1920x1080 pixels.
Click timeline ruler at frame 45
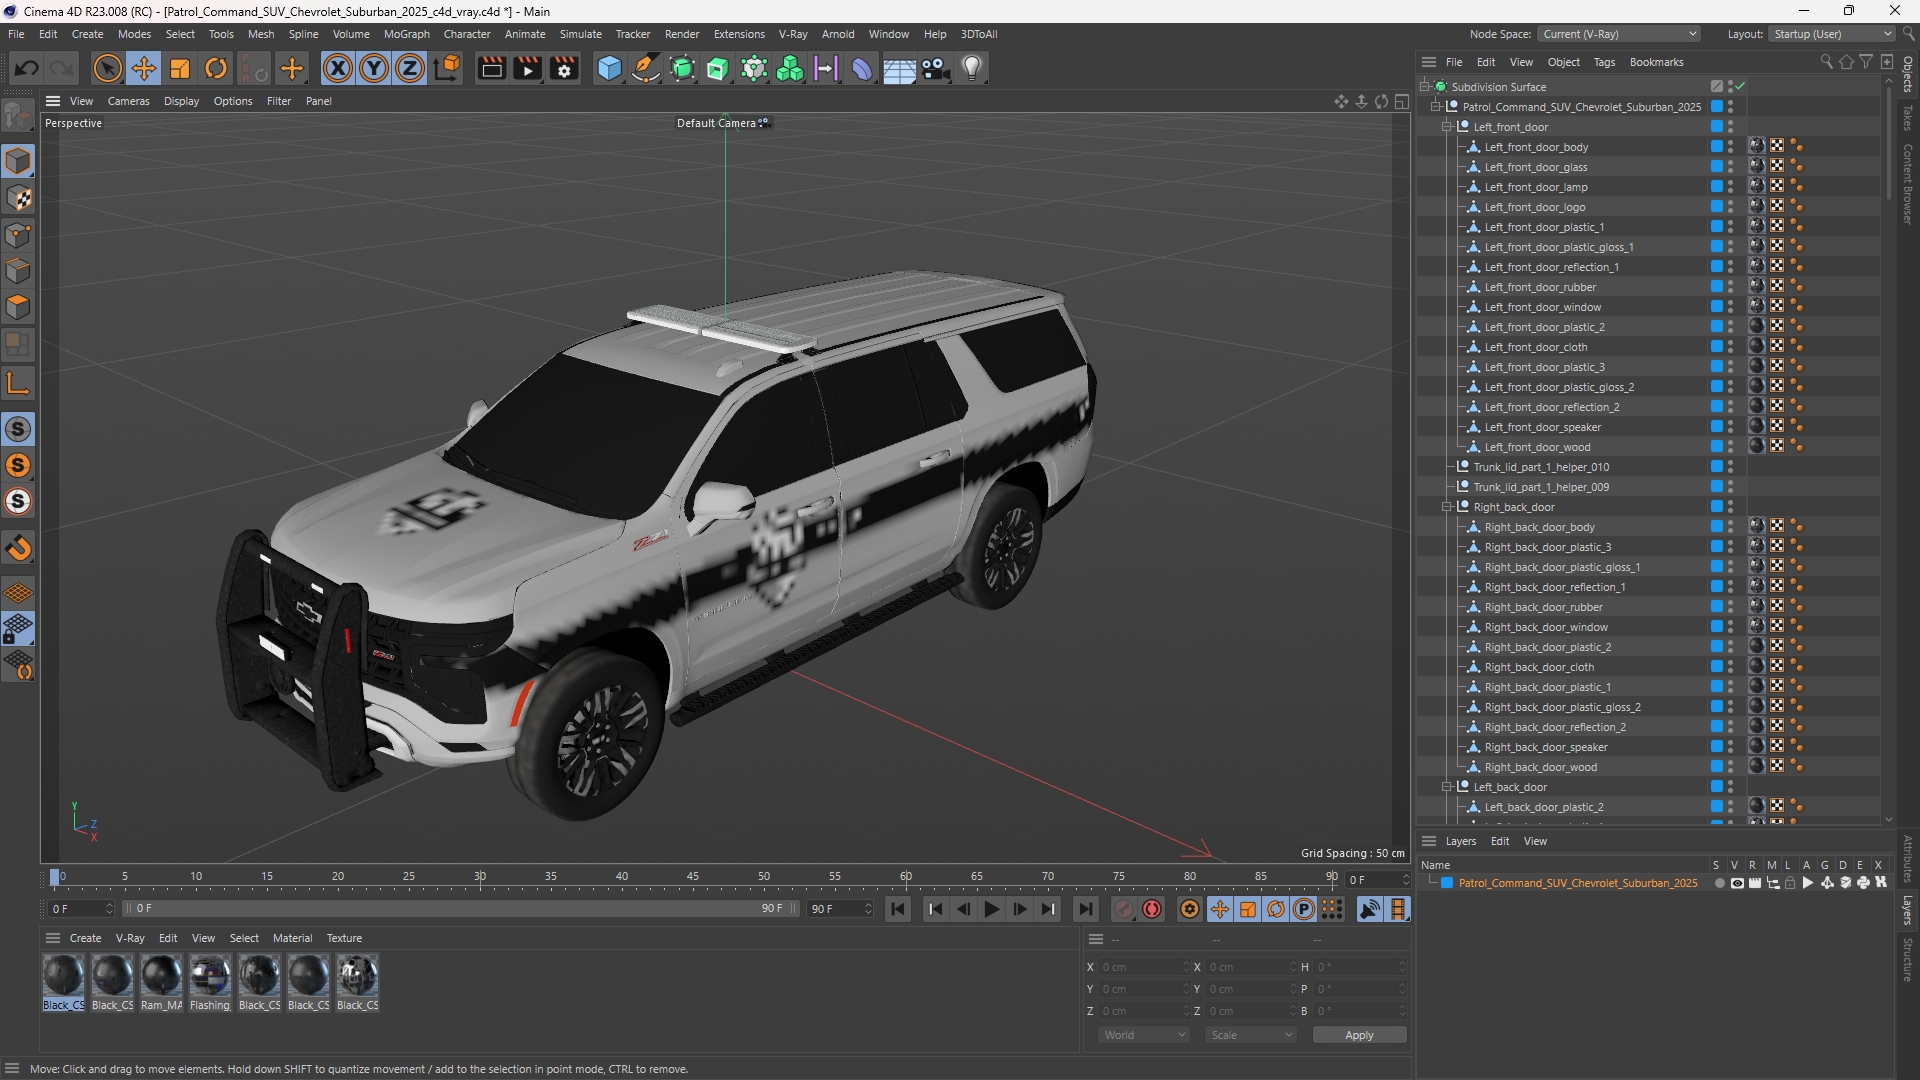click(x=693, y=878)
